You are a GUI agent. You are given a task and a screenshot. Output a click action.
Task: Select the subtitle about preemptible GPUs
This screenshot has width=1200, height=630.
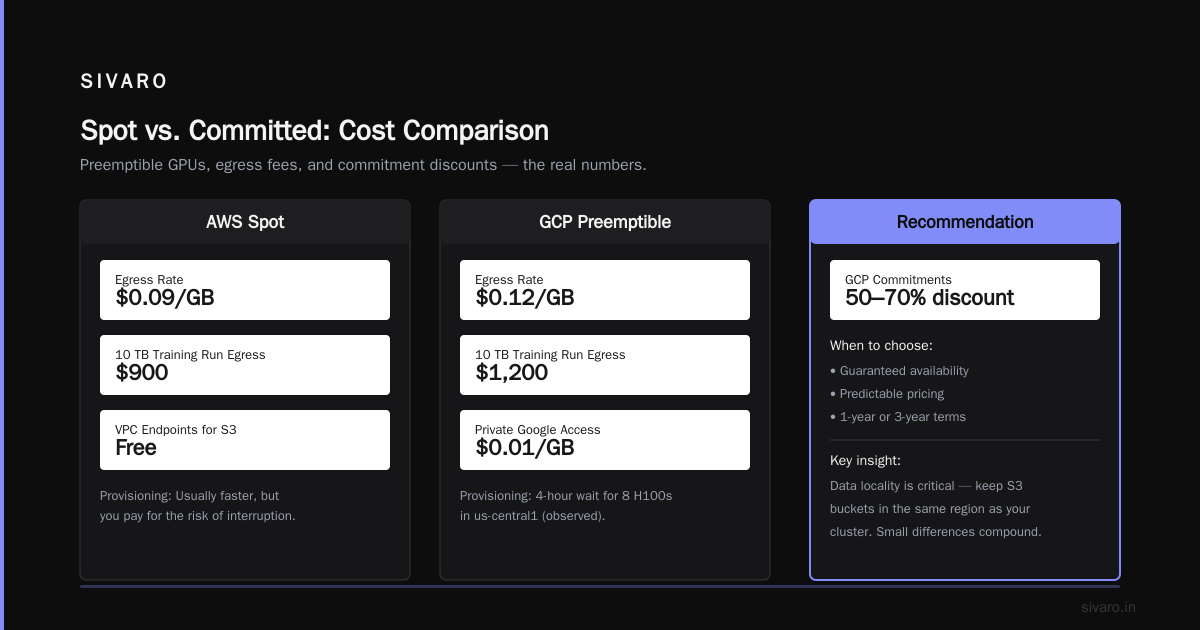coord(363,165)
